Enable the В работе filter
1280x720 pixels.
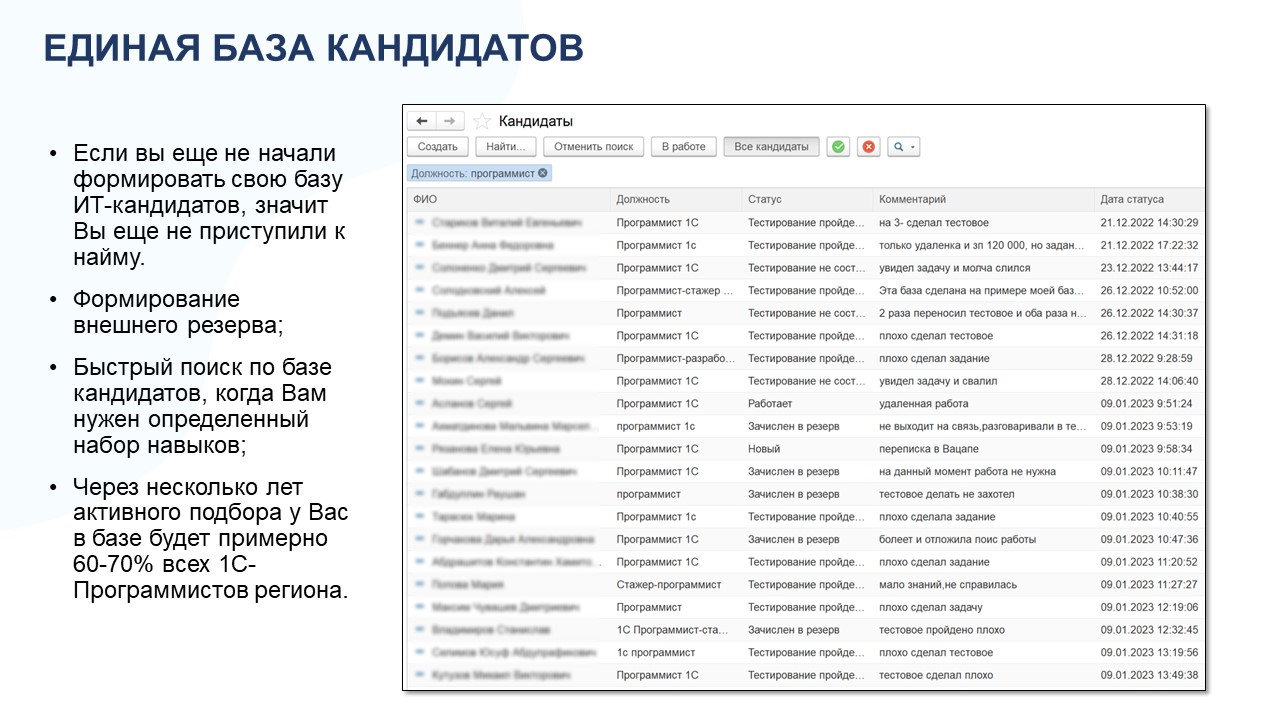tap(683, 145)
